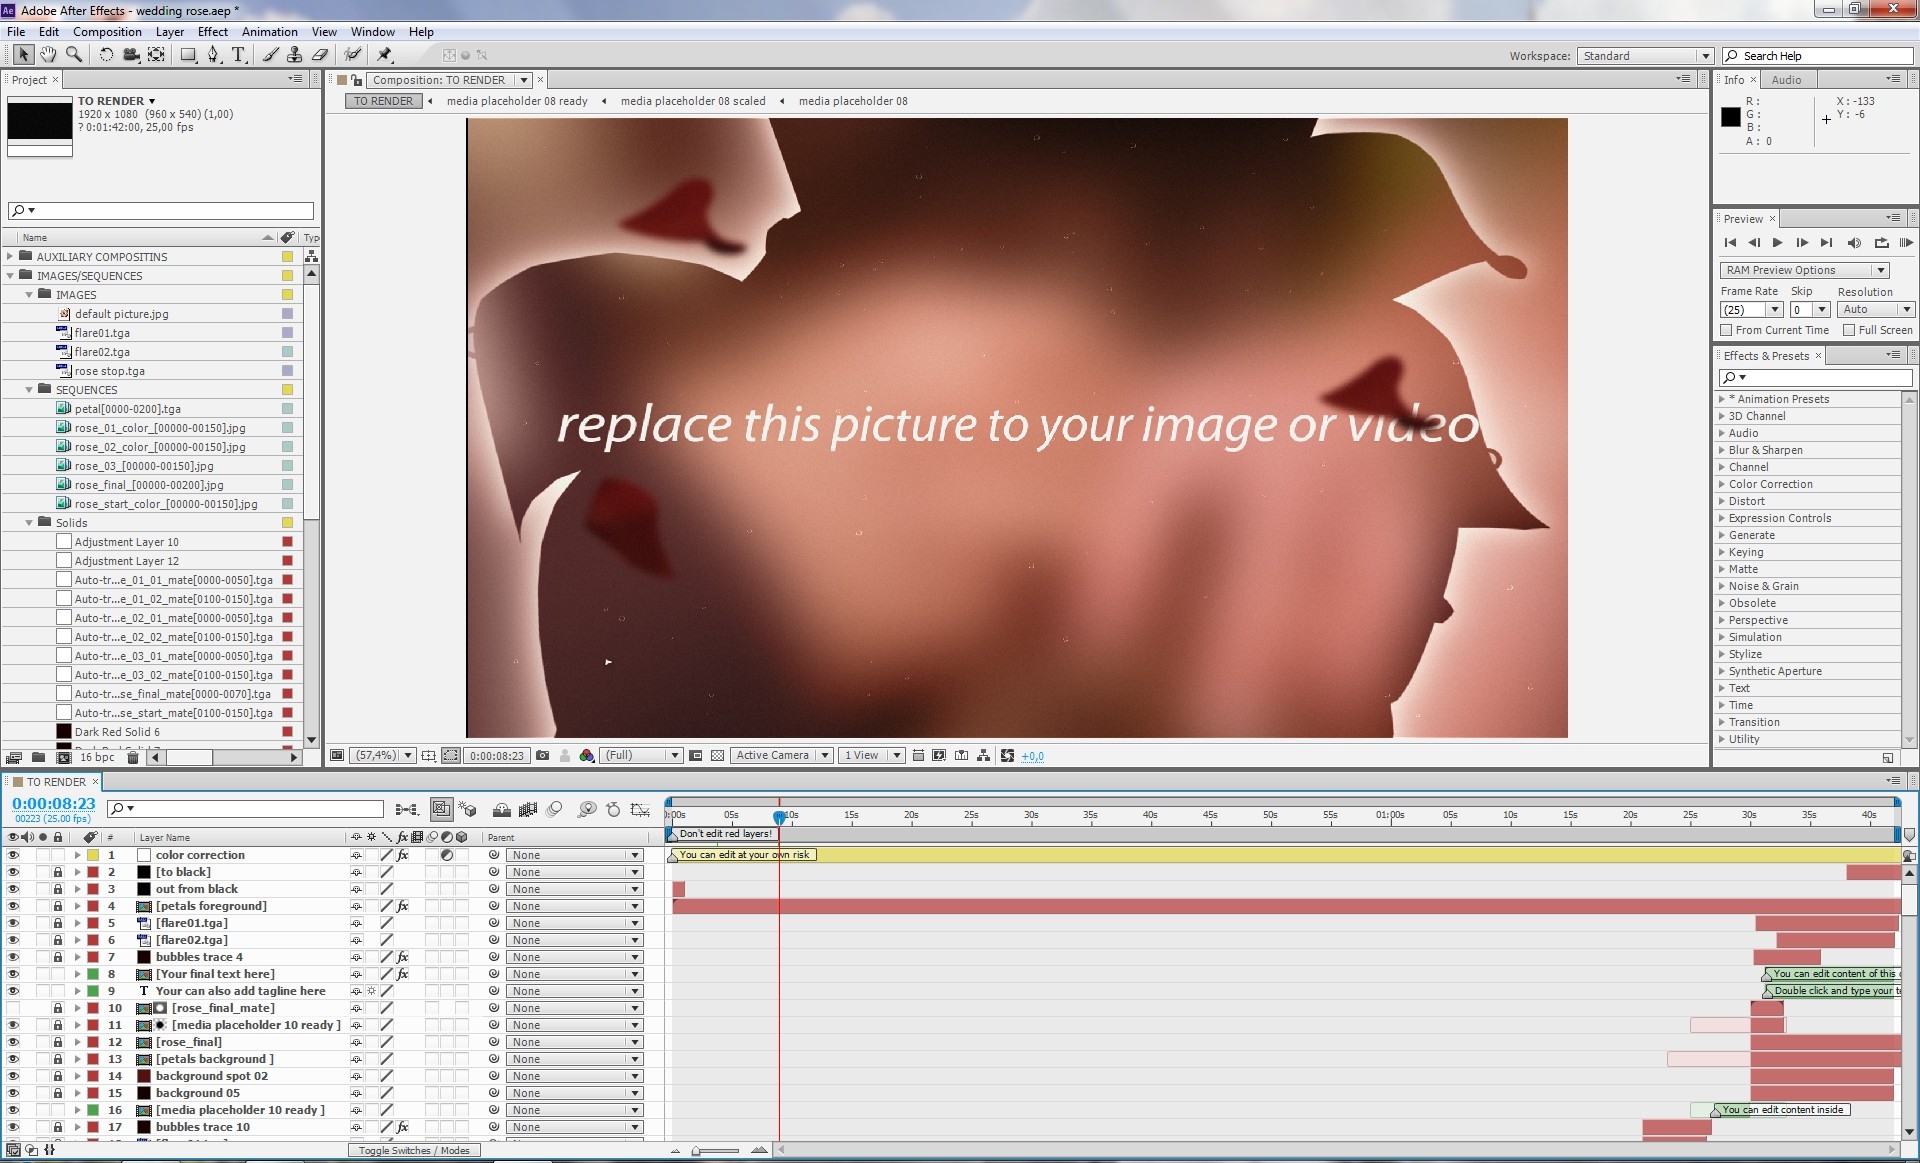Screen dimensions: 1920x1163
Task: Select the Hand tool
Action: [x=48, y=55]
